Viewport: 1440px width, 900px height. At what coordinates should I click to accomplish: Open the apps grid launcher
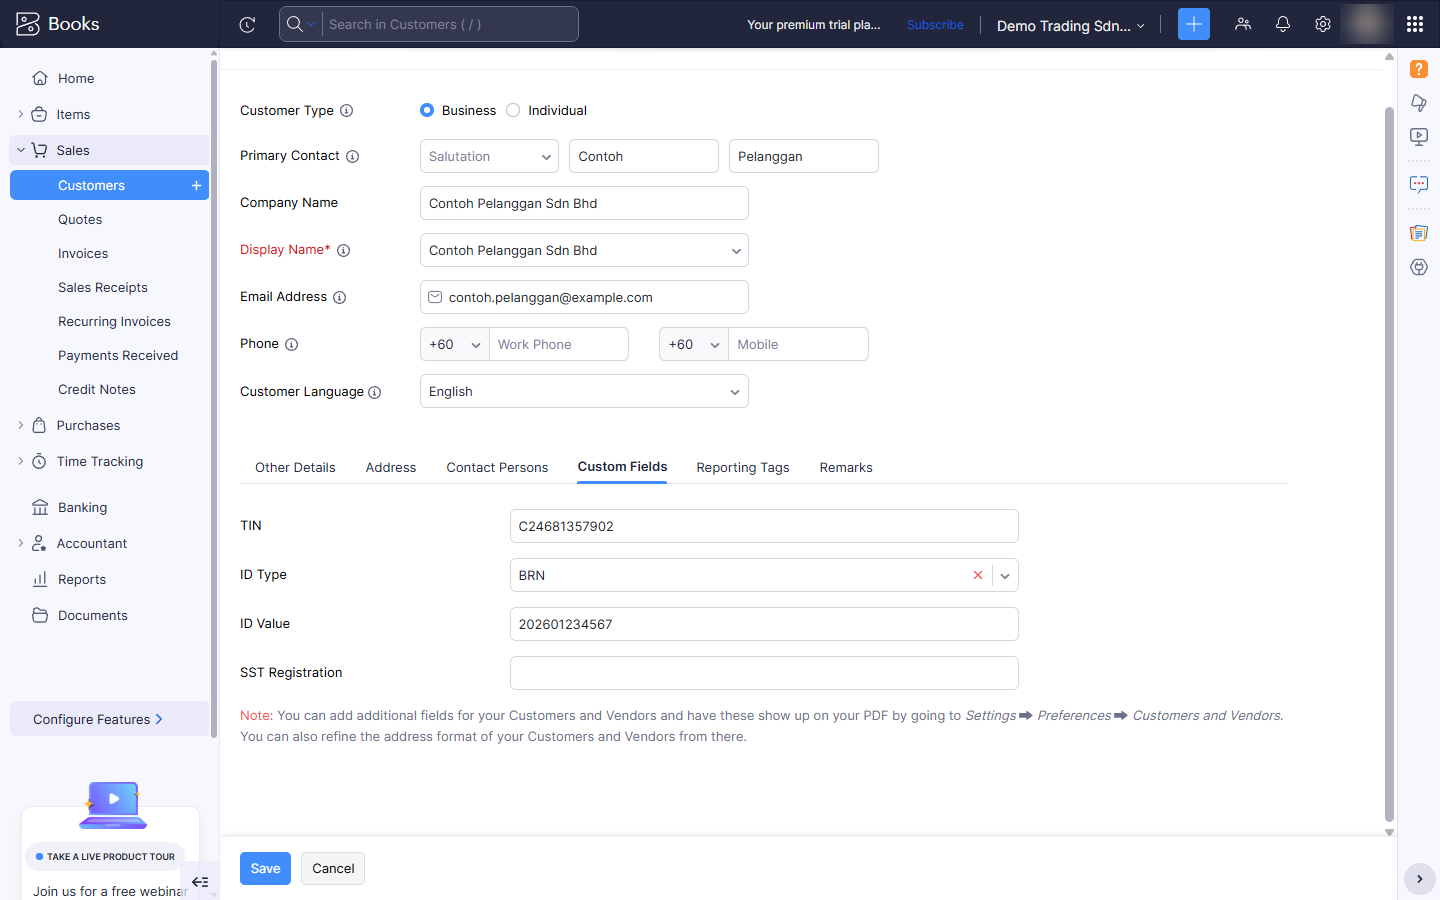(x=1415, y=24)
